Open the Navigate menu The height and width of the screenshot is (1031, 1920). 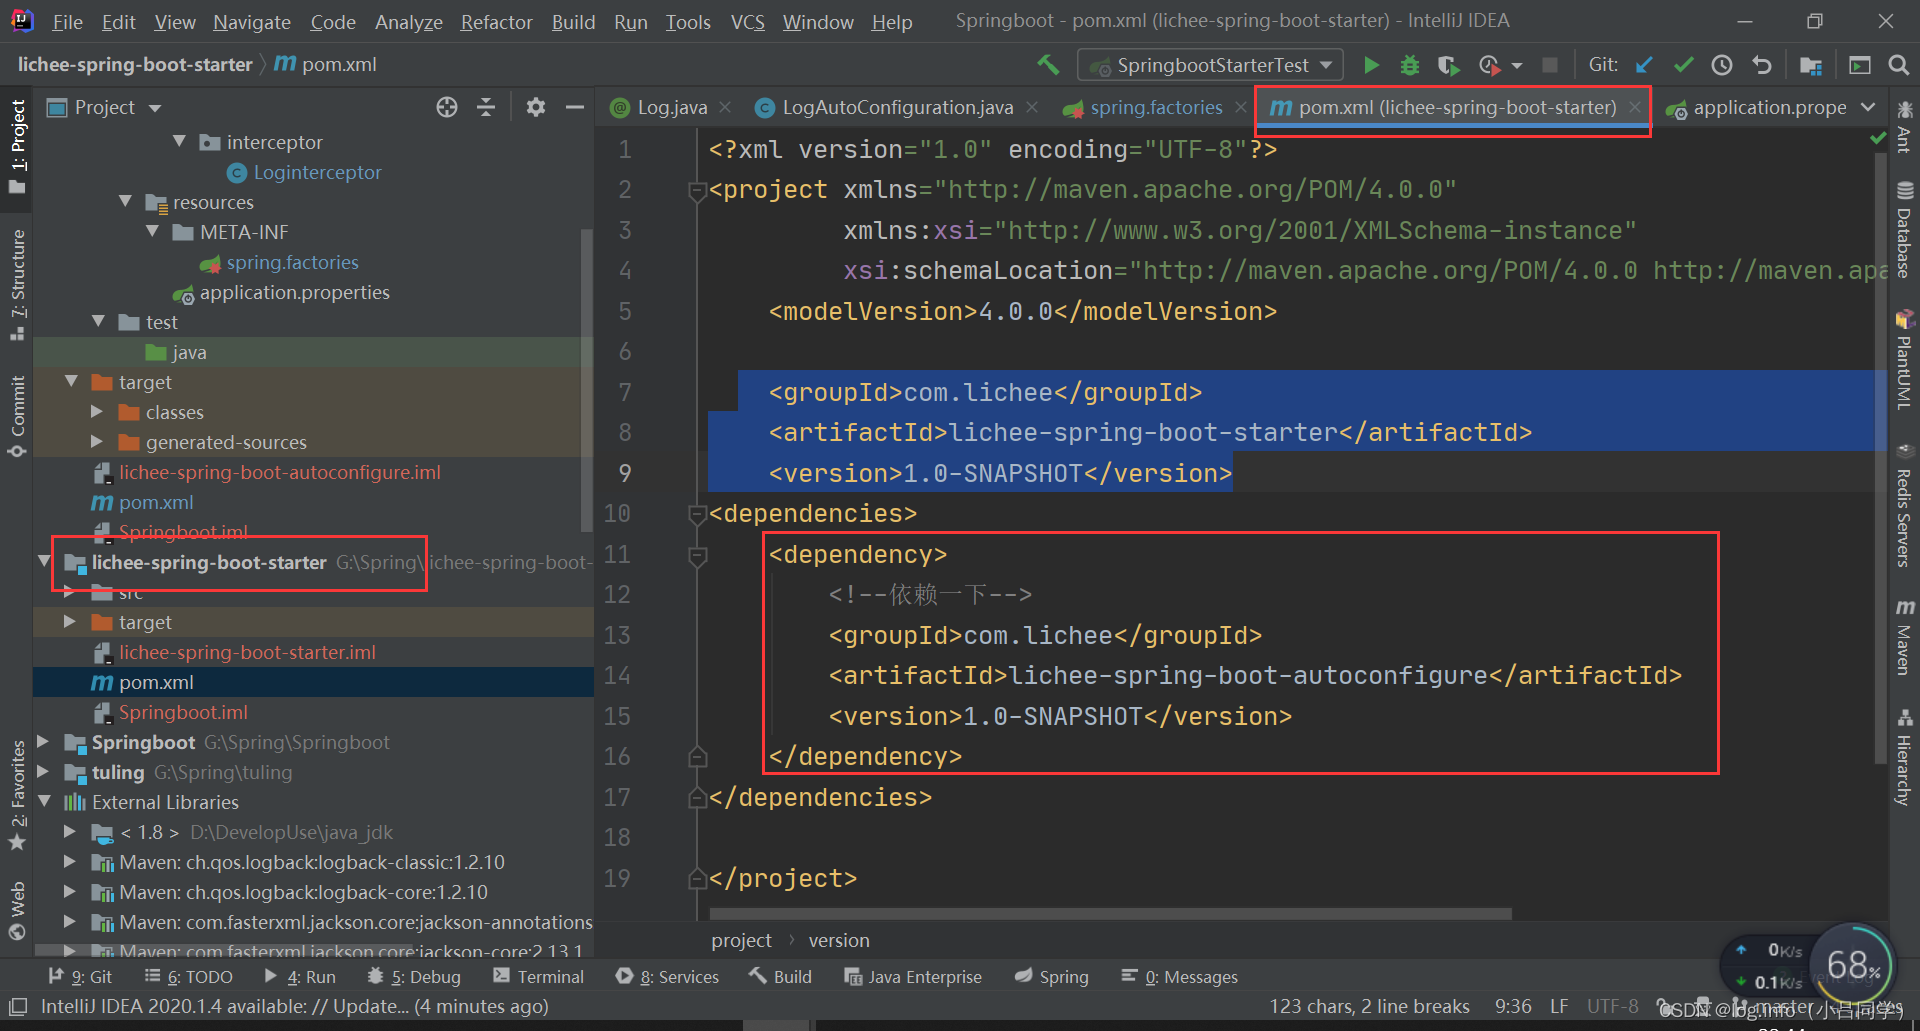point(252,22)
